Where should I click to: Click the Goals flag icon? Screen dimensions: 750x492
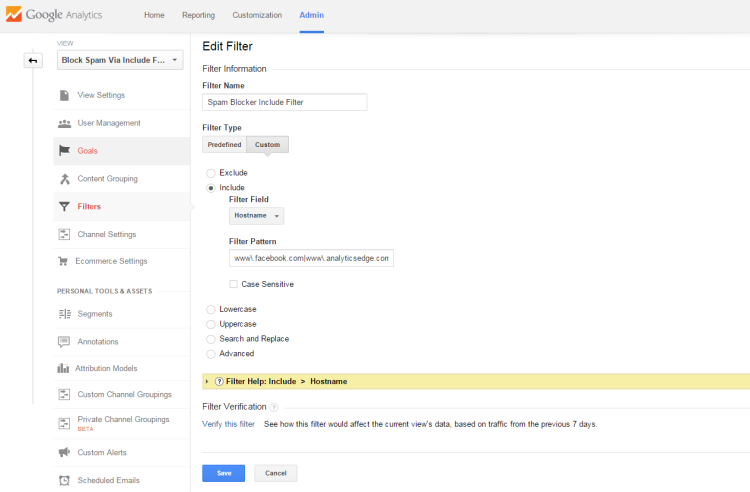click(64, 151)
